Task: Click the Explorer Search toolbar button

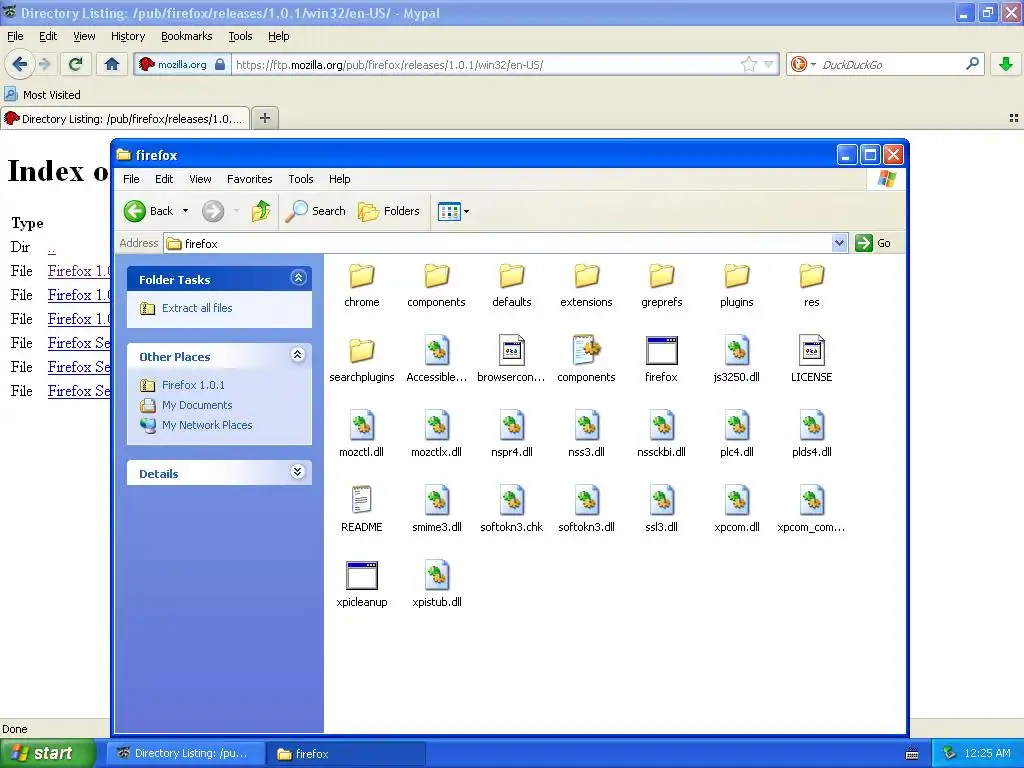Action: coord(315,211)
